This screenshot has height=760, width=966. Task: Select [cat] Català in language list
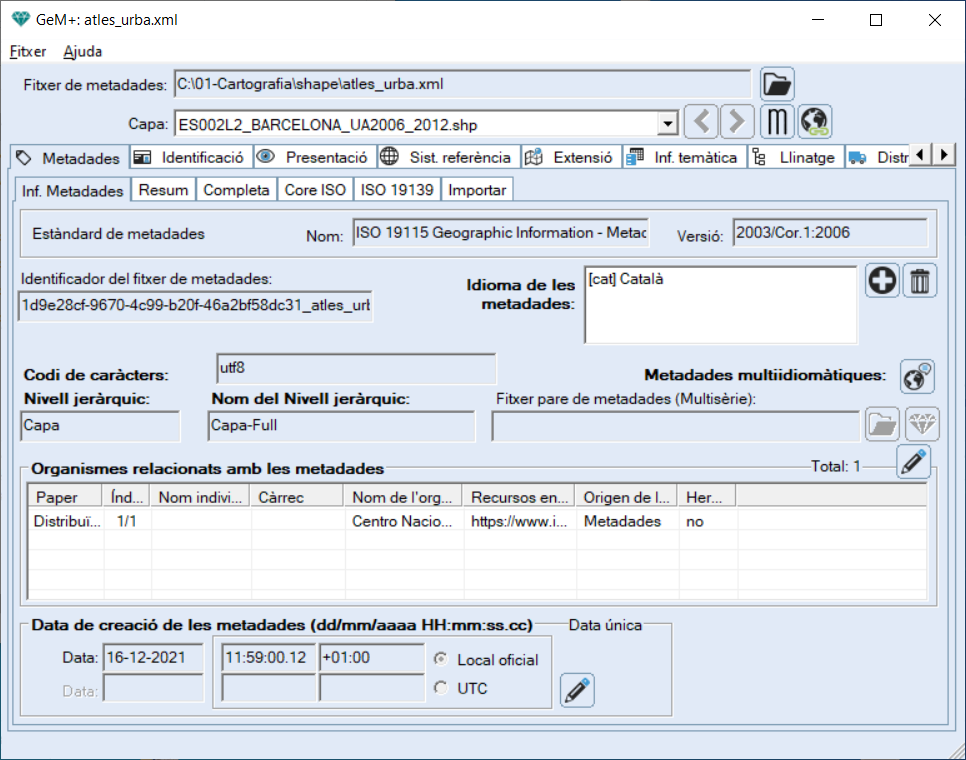tap(626, 279)
